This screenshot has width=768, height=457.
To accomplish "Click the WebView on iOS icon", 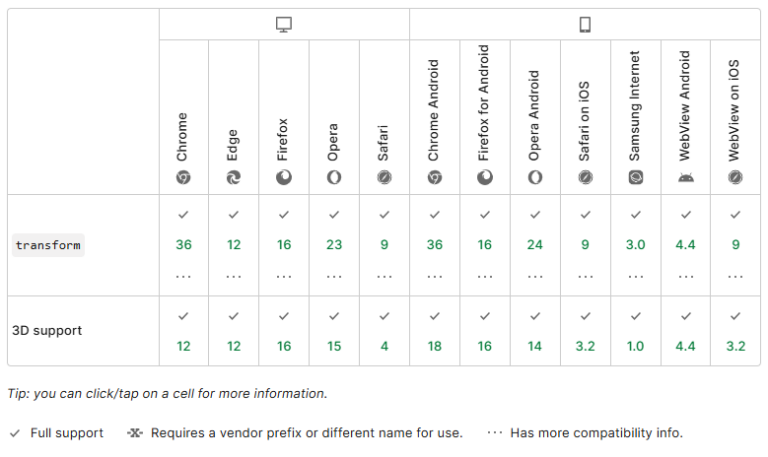I will click(x=735, y=177).
